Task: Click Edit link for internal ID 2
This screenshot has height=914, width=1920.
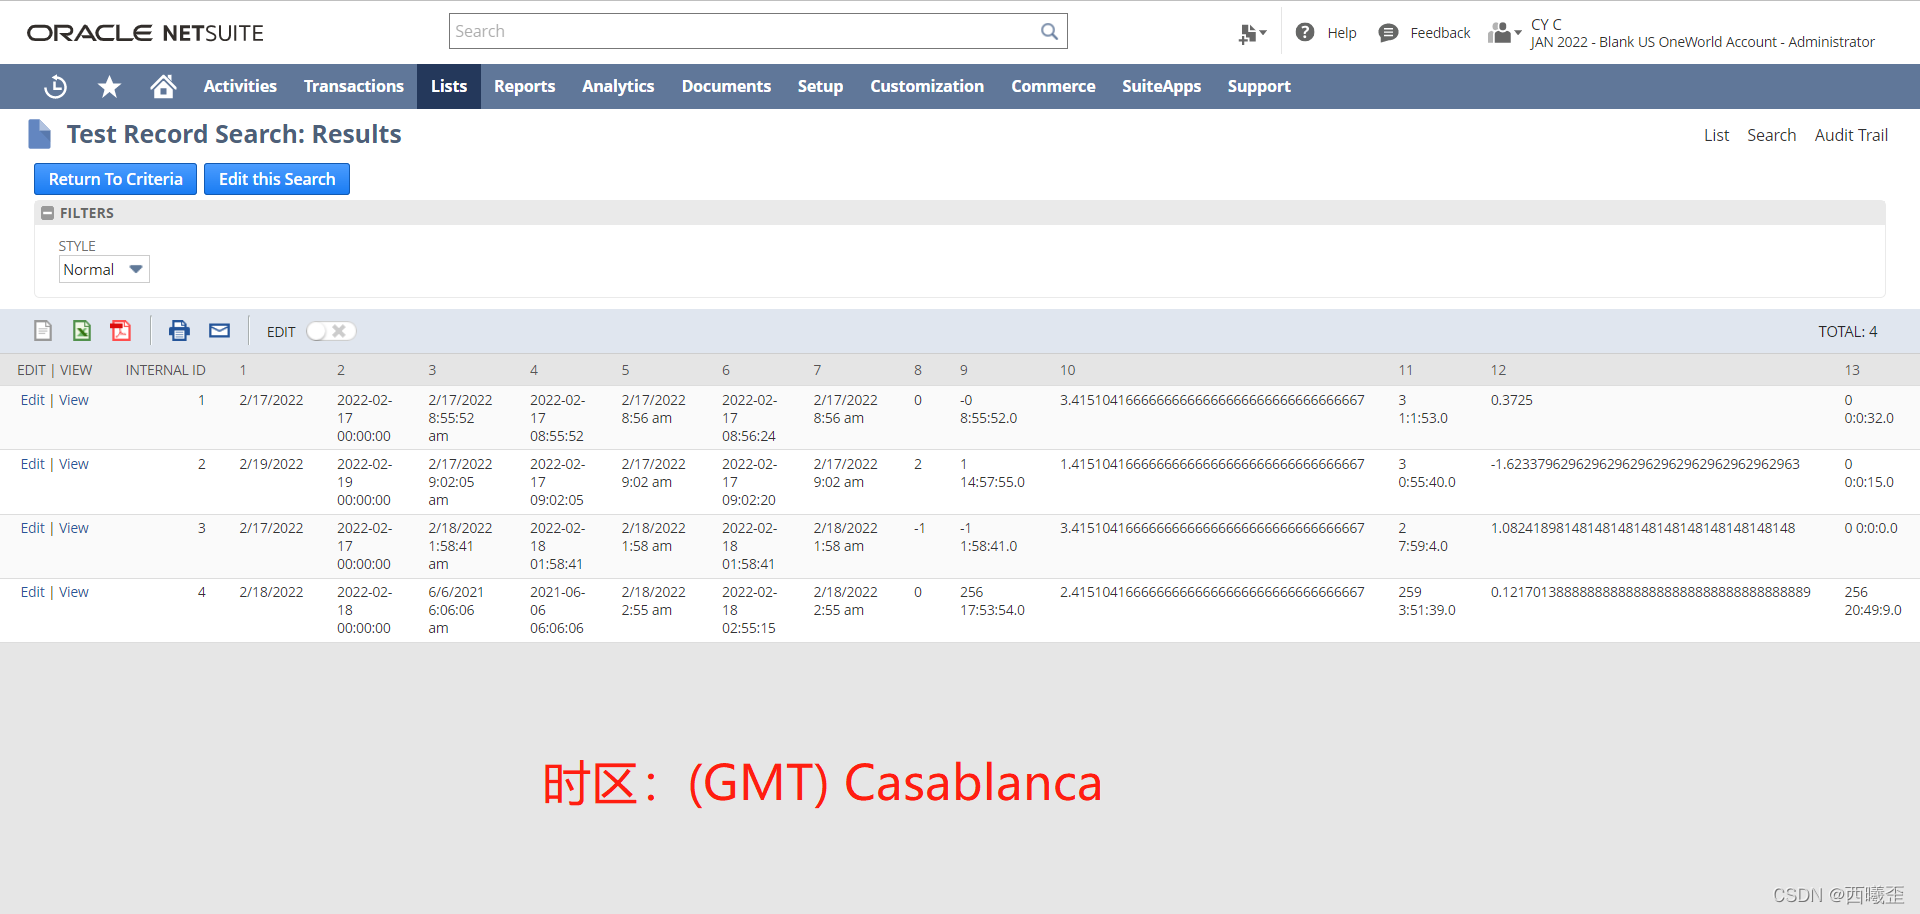Action: (x=32, y=464)
